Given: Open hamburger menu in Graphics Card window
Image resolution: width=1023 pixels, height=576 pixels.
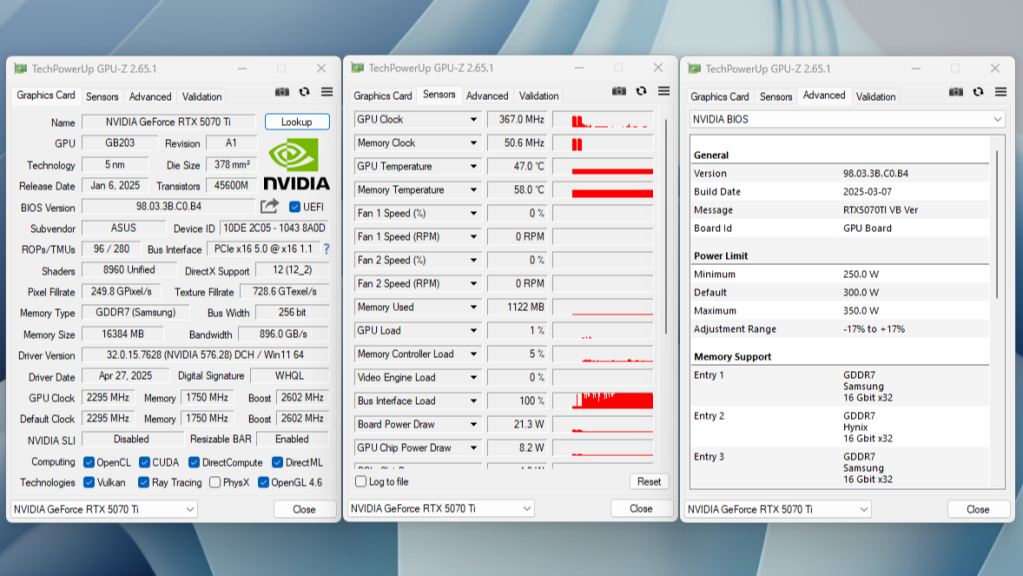Looking at the screenshot, I should tap(327, 92).
